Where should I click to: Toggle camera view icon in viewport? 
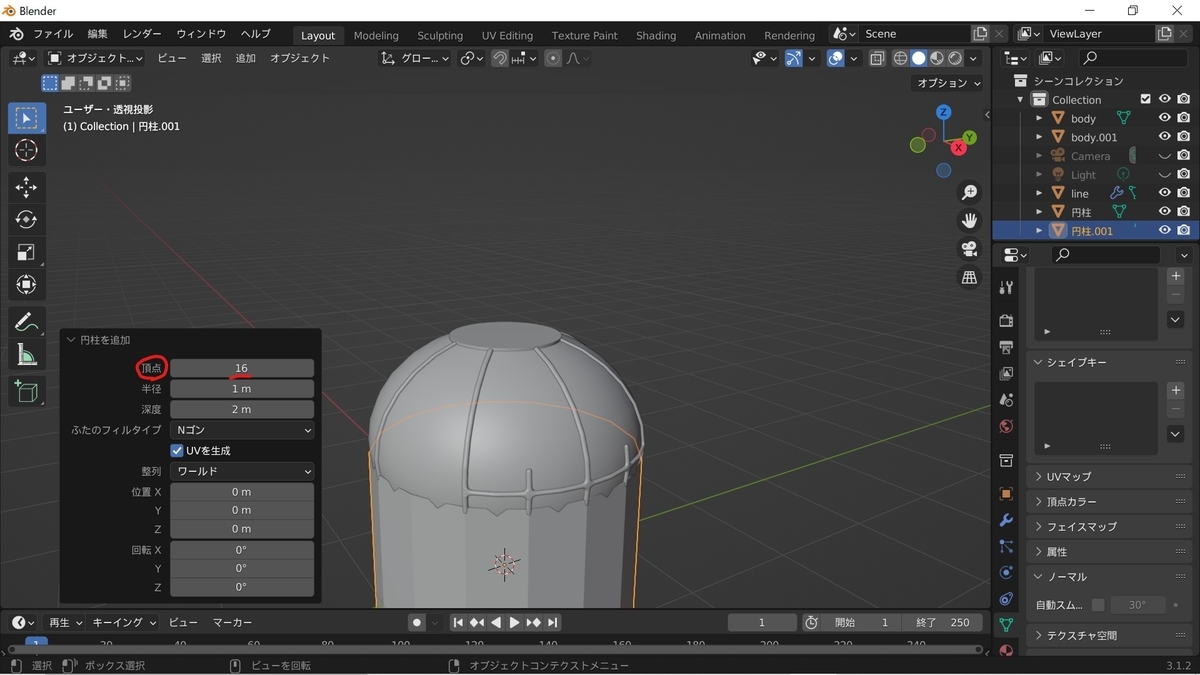[969, 249]
